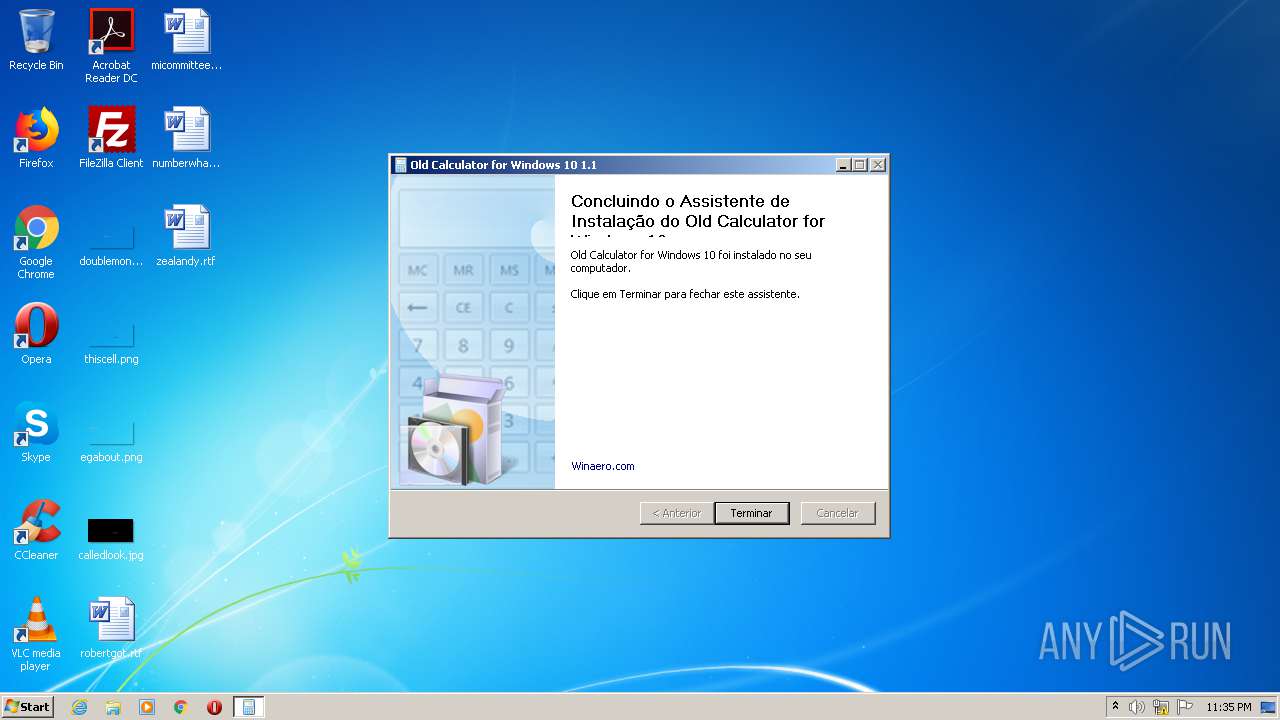Select the doublemon file icon

111,243
